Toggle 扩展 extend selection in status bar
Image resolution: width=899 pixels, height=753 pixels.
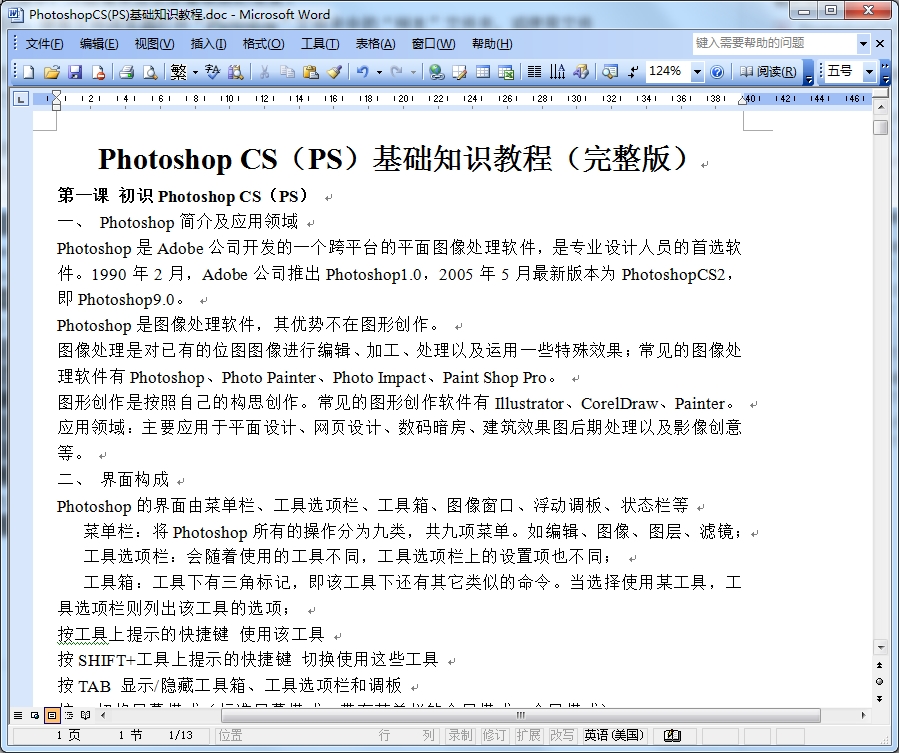528,735
